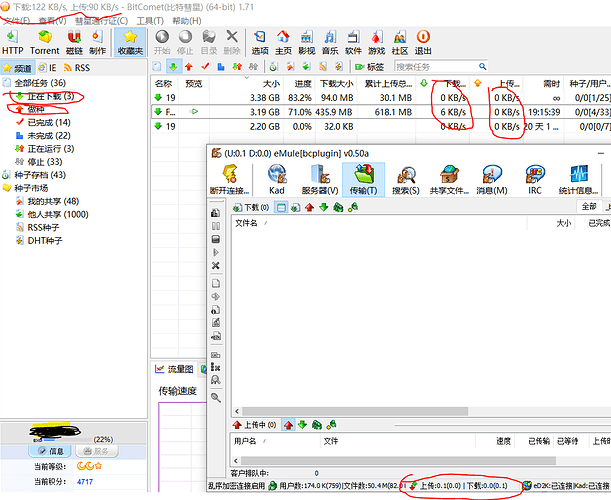Open 统计信息 statistics in eMule
Image resolution: width=611 pixels, height=500 pixels.
coord(578,179)
